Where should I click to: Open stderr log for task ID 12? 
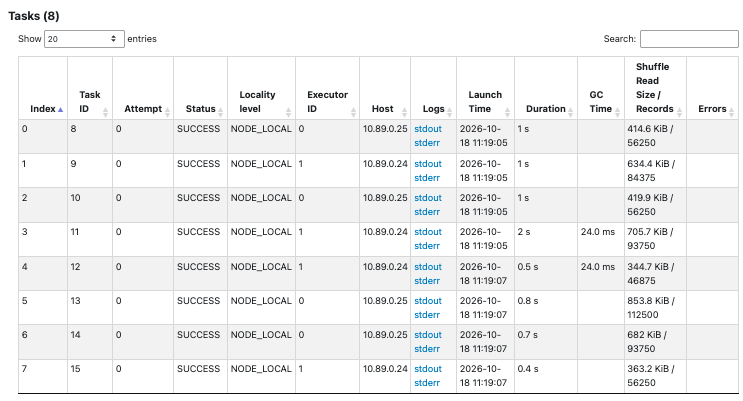tap(427, 282)
